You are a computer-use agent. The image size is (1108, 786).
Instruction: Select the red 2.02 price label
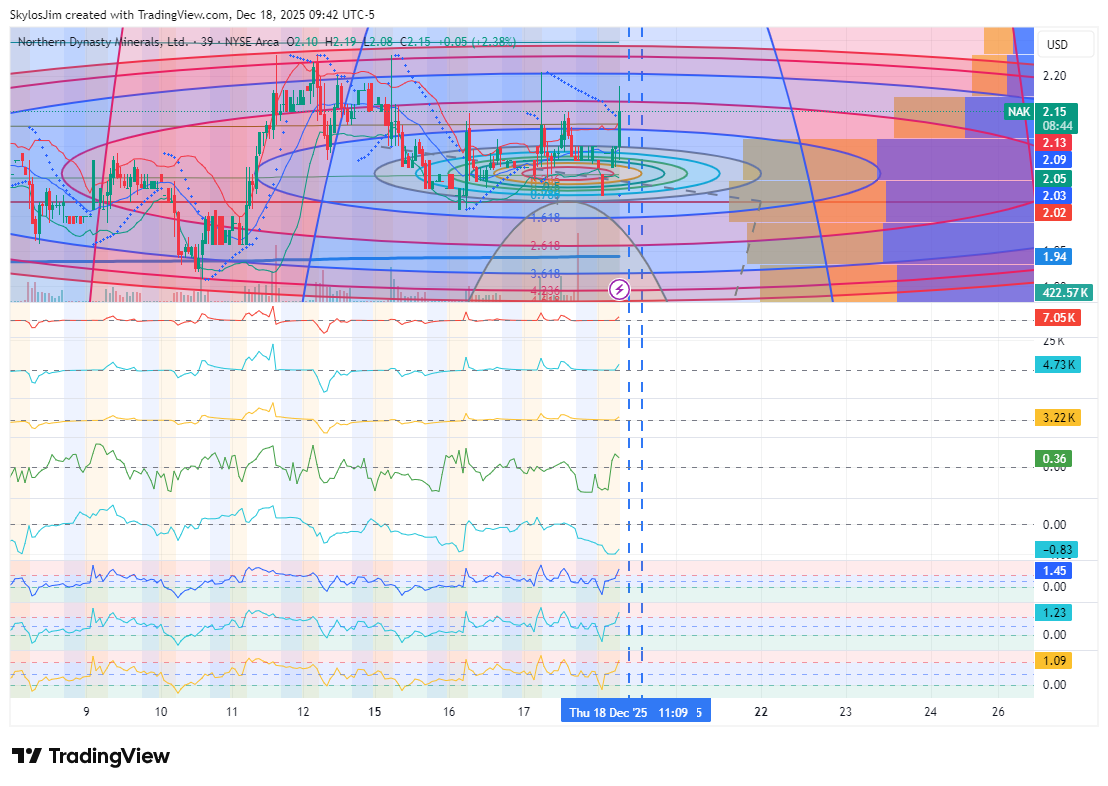[x=1053, y=213]
